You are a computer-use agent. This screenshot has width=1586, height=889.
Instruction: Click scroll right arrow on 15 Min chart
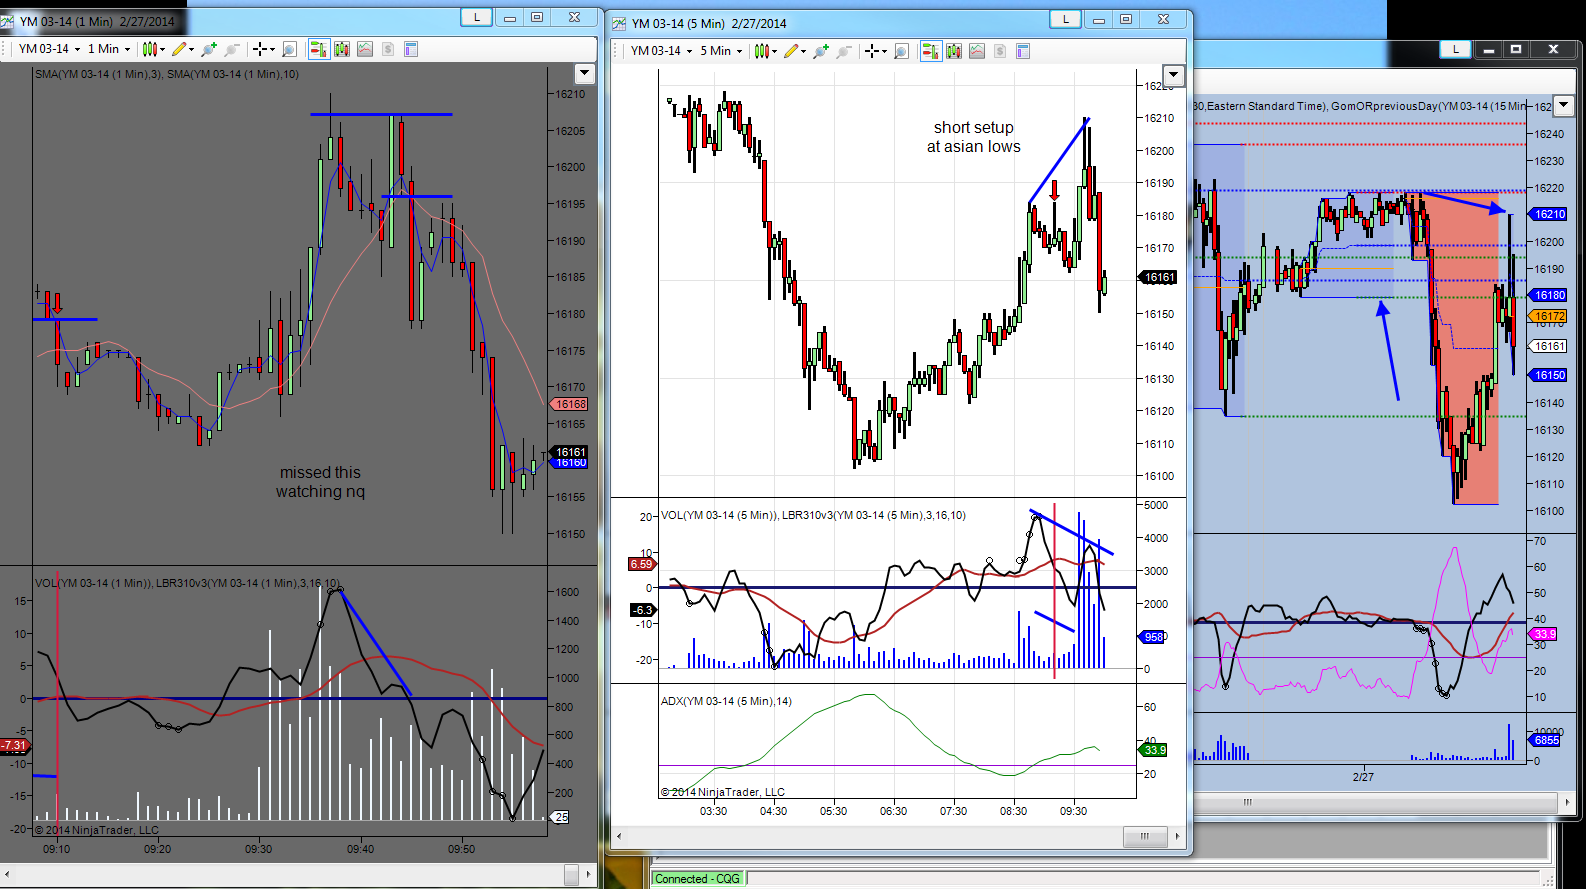click(x=1567, y=802)
